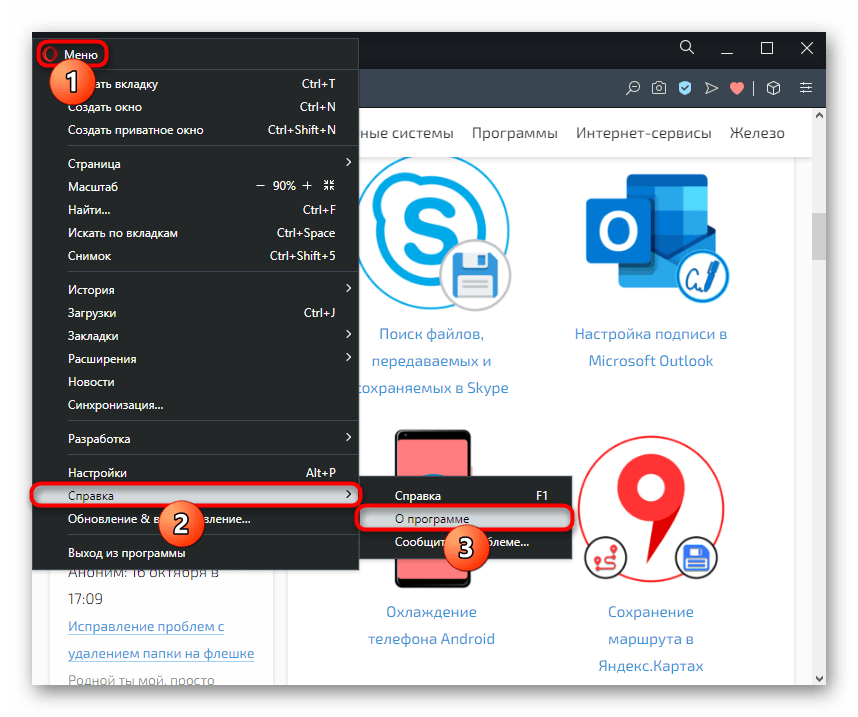Click the fullscreen icon next to zoom
Screen dimensions: 858x717
click(329, 186)
